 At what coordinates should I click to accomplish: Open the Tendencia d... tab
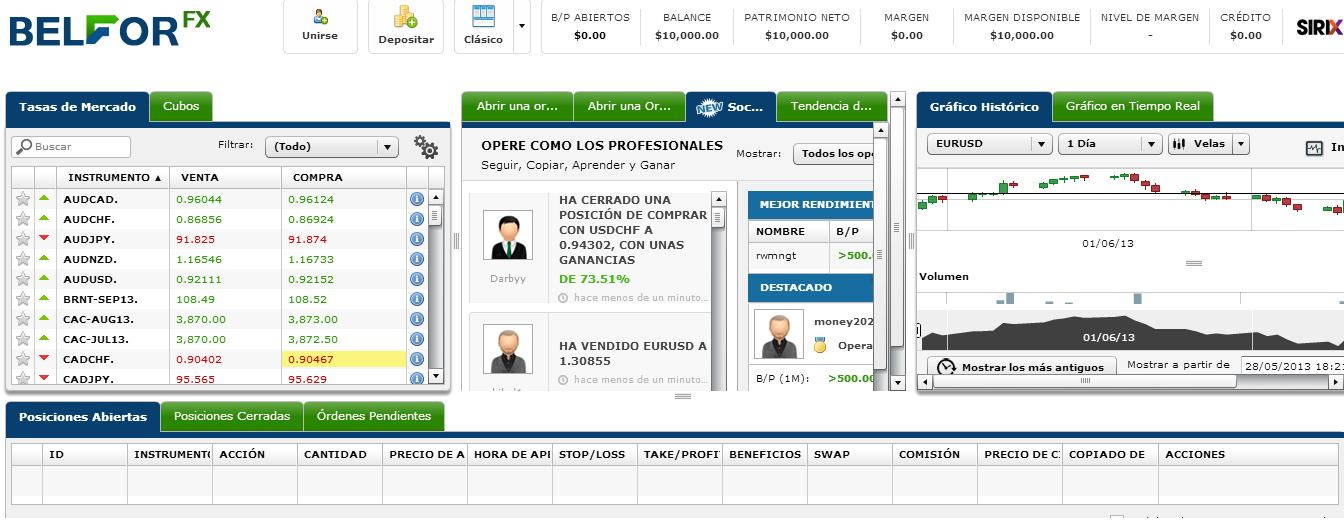click(x=831, y=106)
